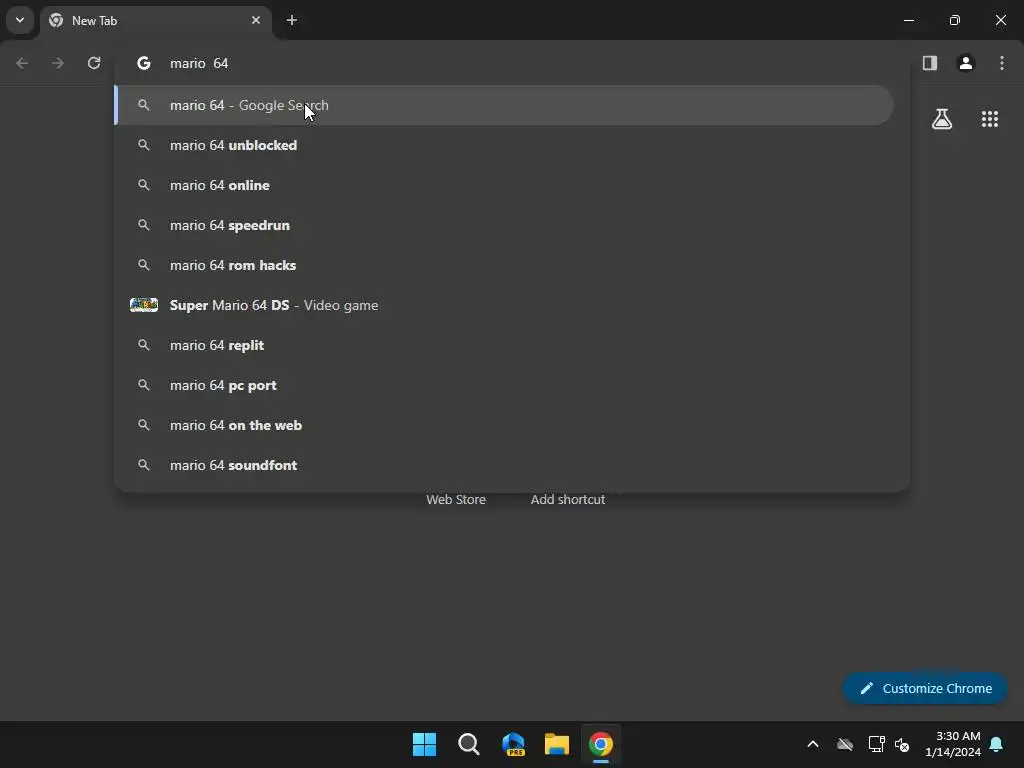Click the muted volume tray icon
Screen dimensions: 1024x768
903,744
